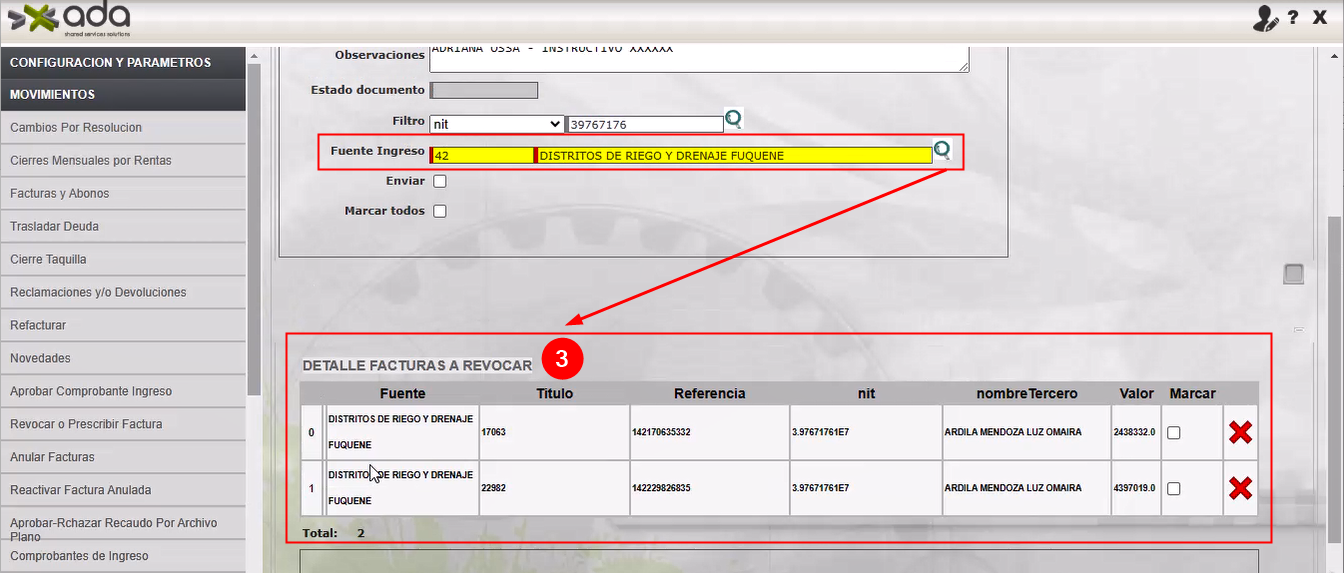Check the Marcar todos checkbox
Screen dimensions: 1344x573
440,211
